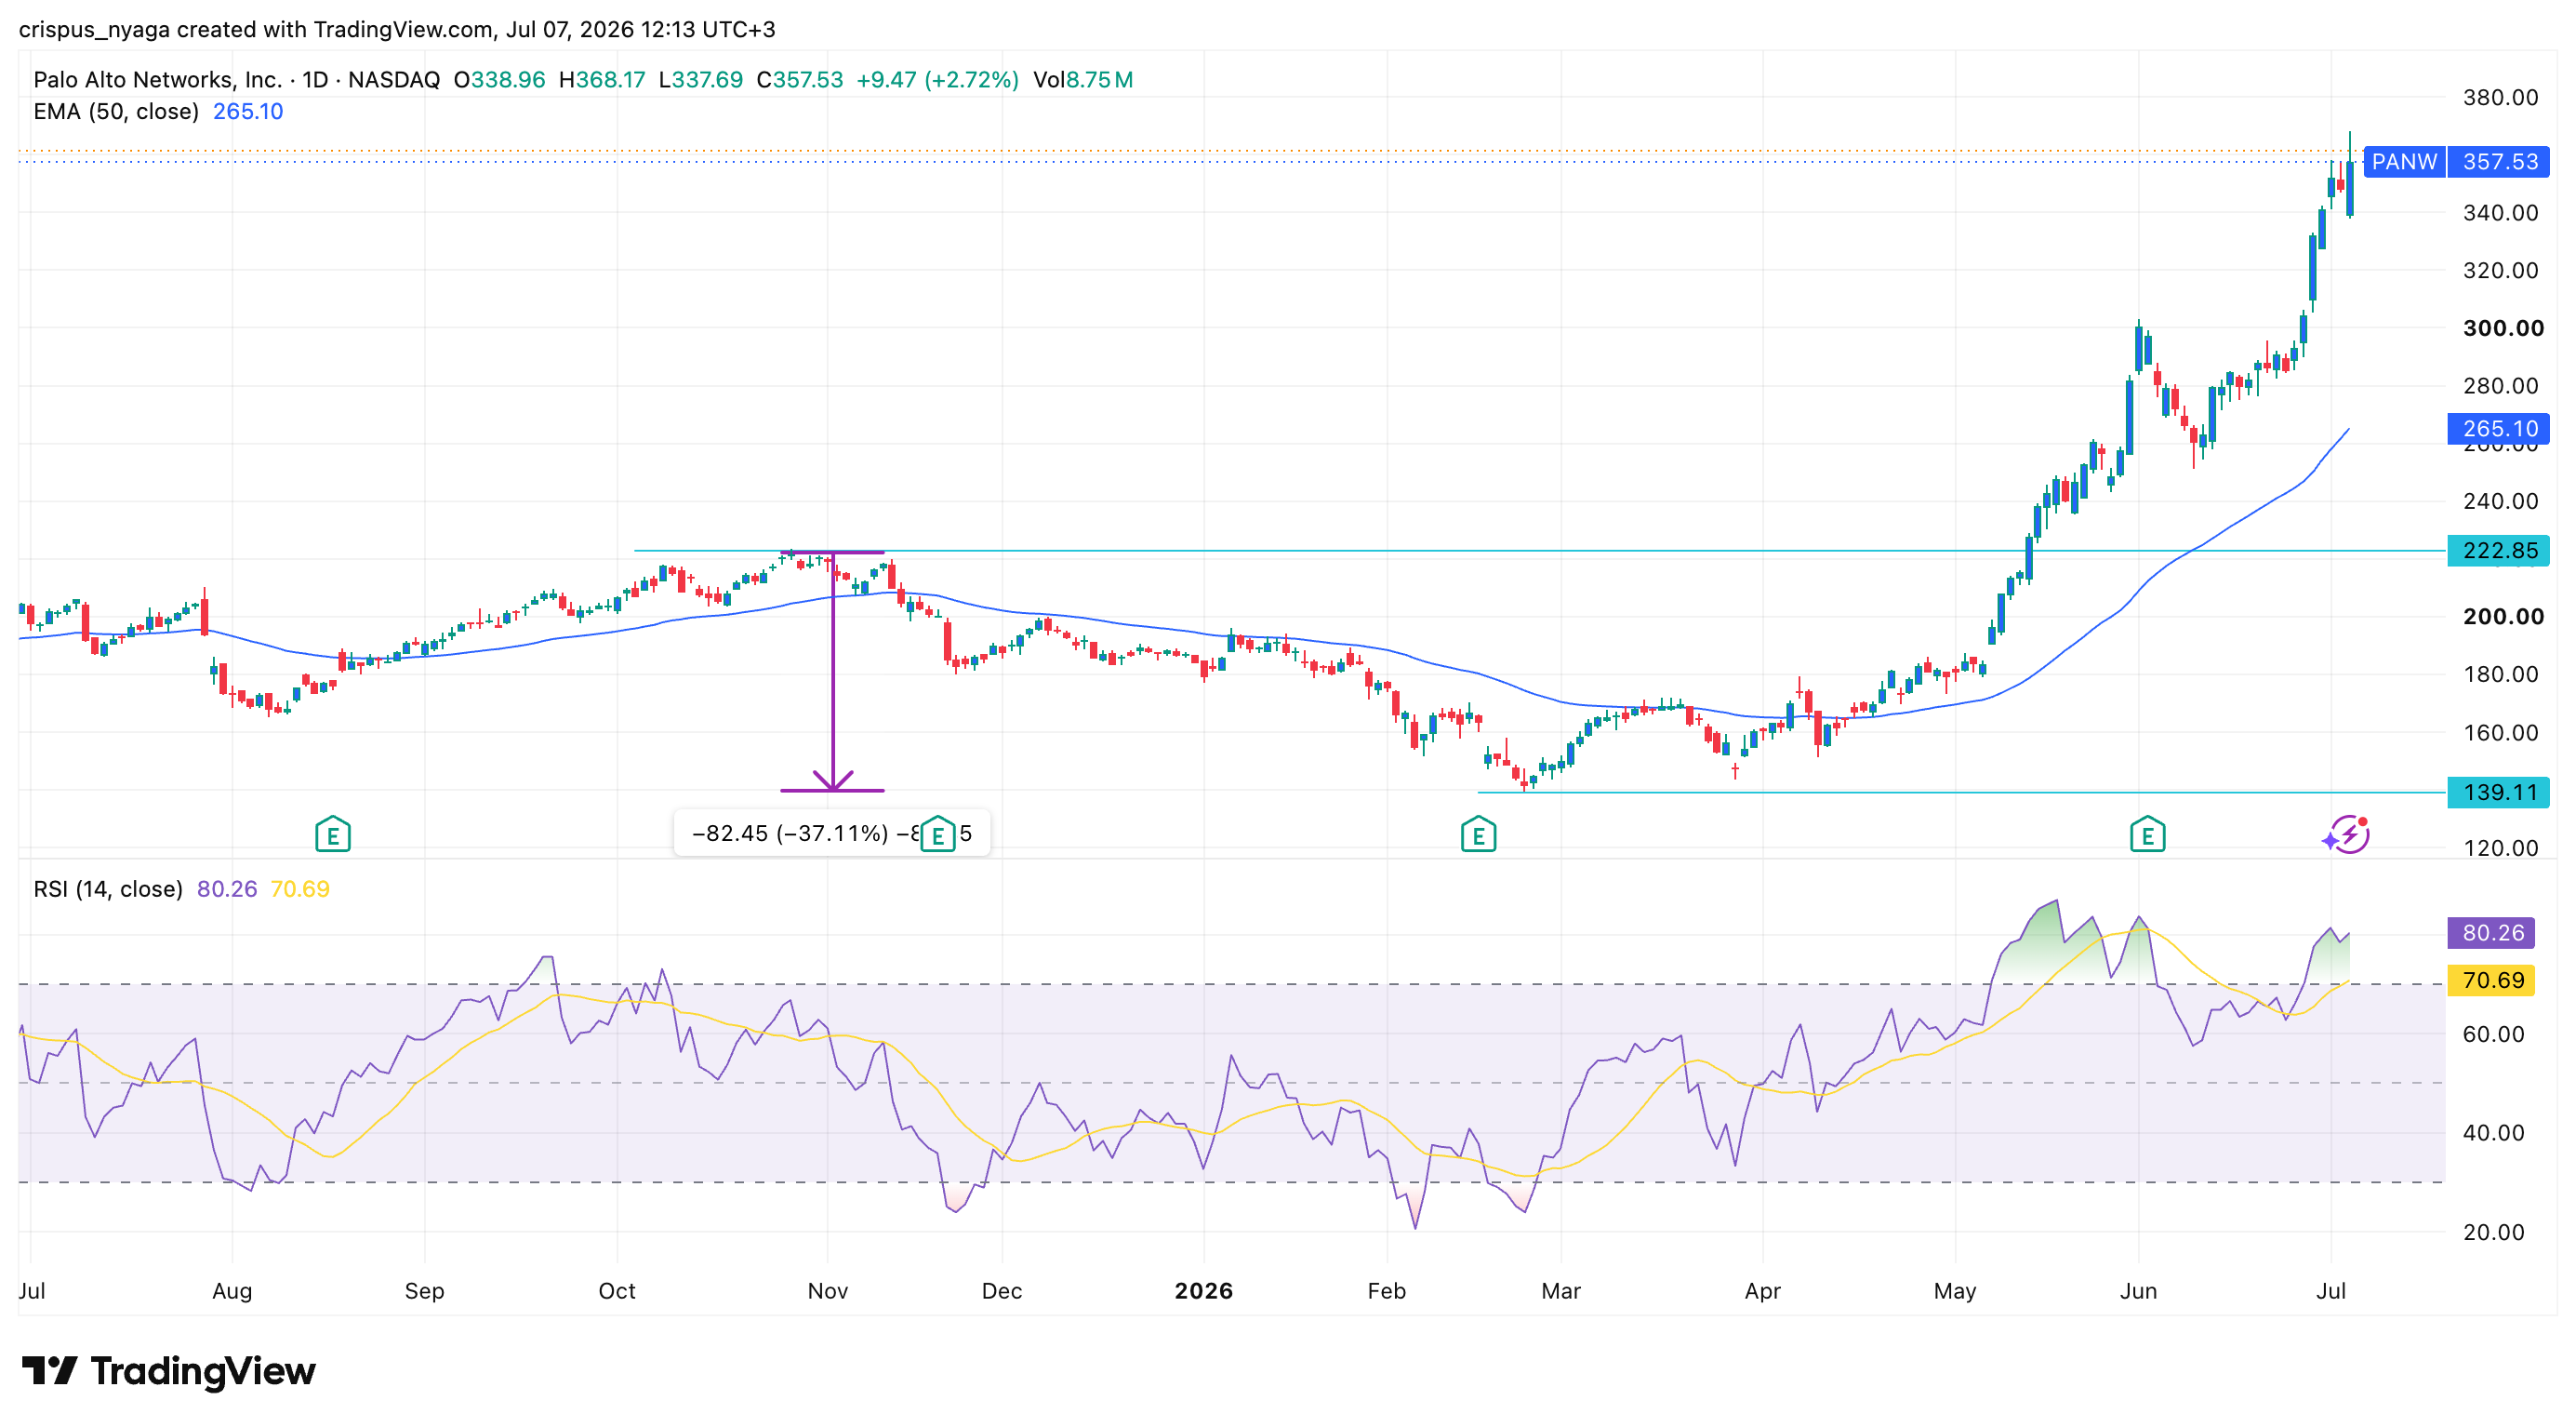Click the Vol 8.75 M value in header
Viewport: 2576px width, 1427px height.
[x=1083, y=80]
